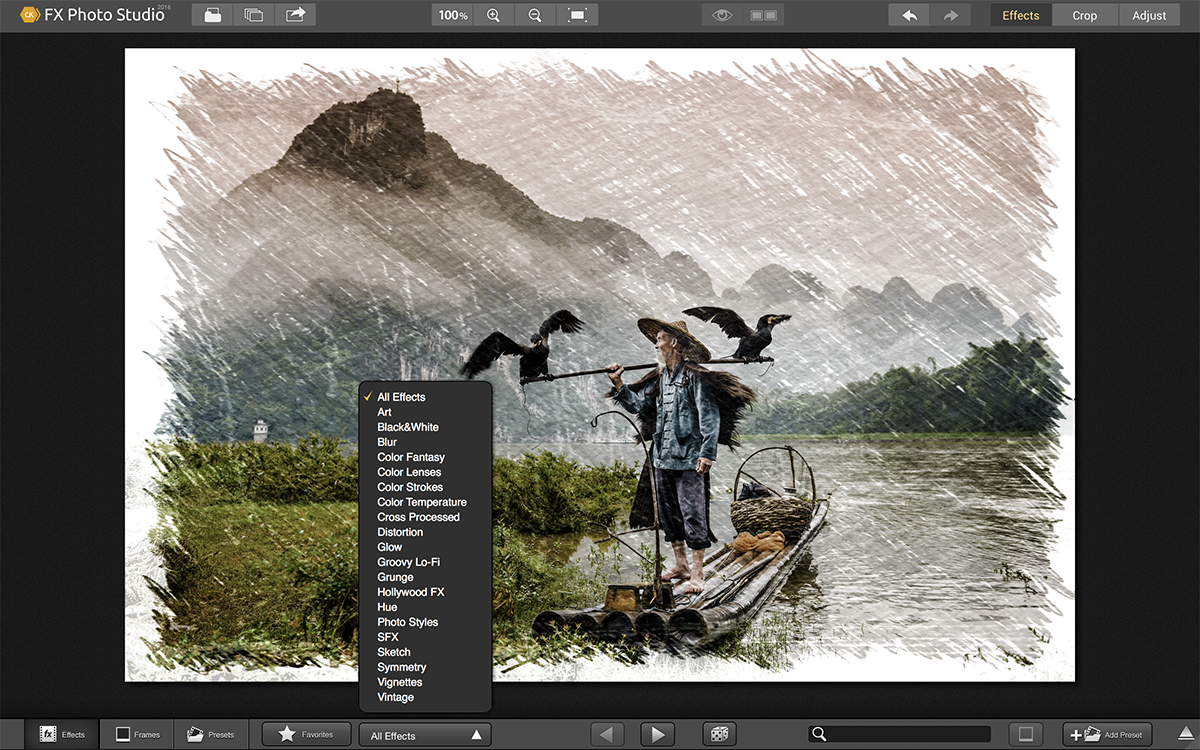Toggle the eye preview original button
This screenshot has height=750, width=1200.
[722, 15]
